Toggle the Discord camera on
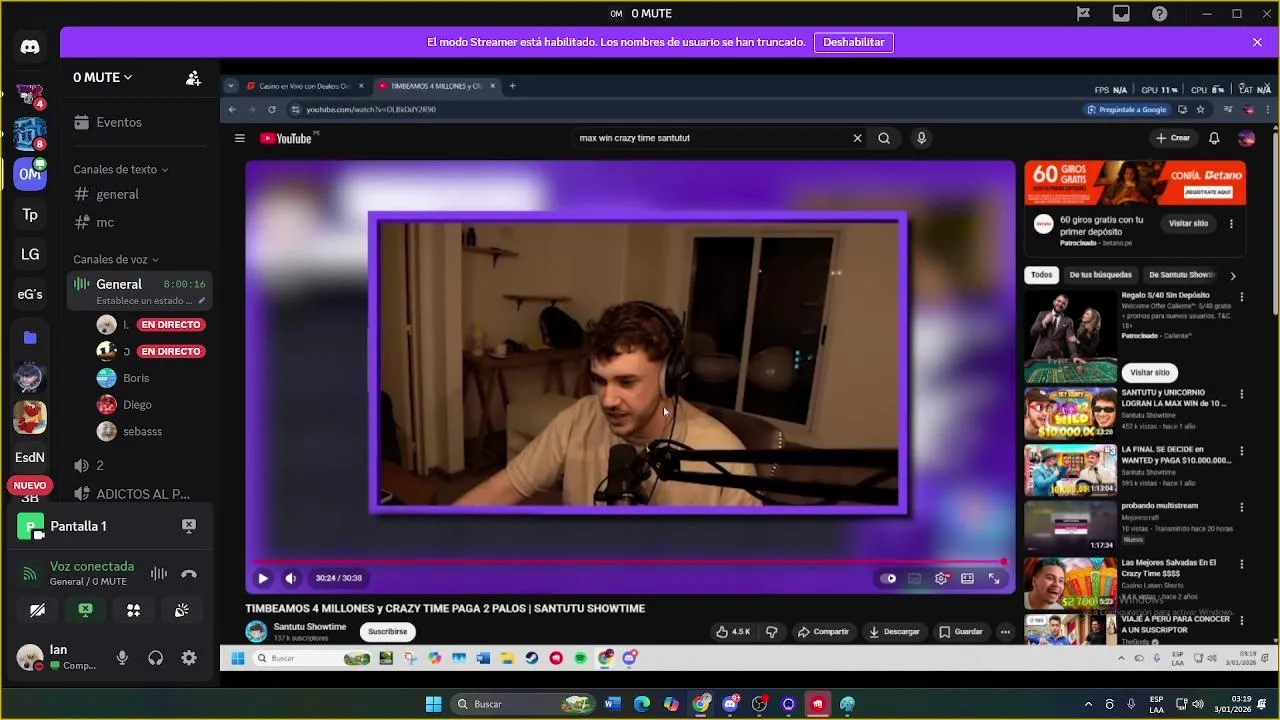This screenshot has height=720, width=1280. click(37, 610)
